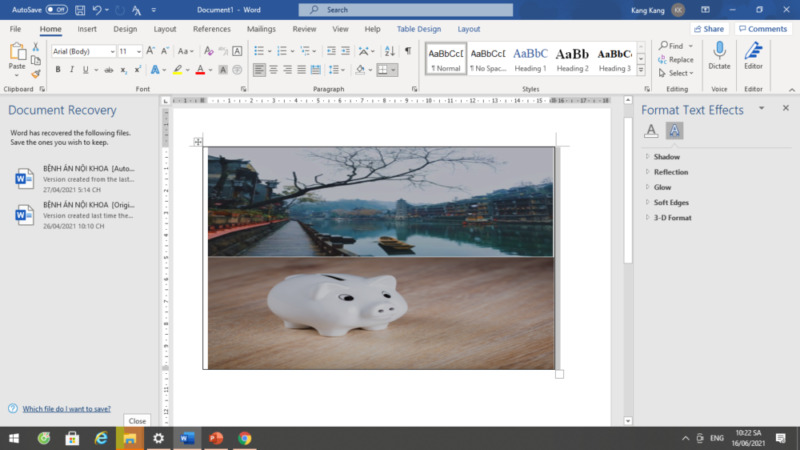
Task: Click the Increase Indent icon
Action: [345, 51]
